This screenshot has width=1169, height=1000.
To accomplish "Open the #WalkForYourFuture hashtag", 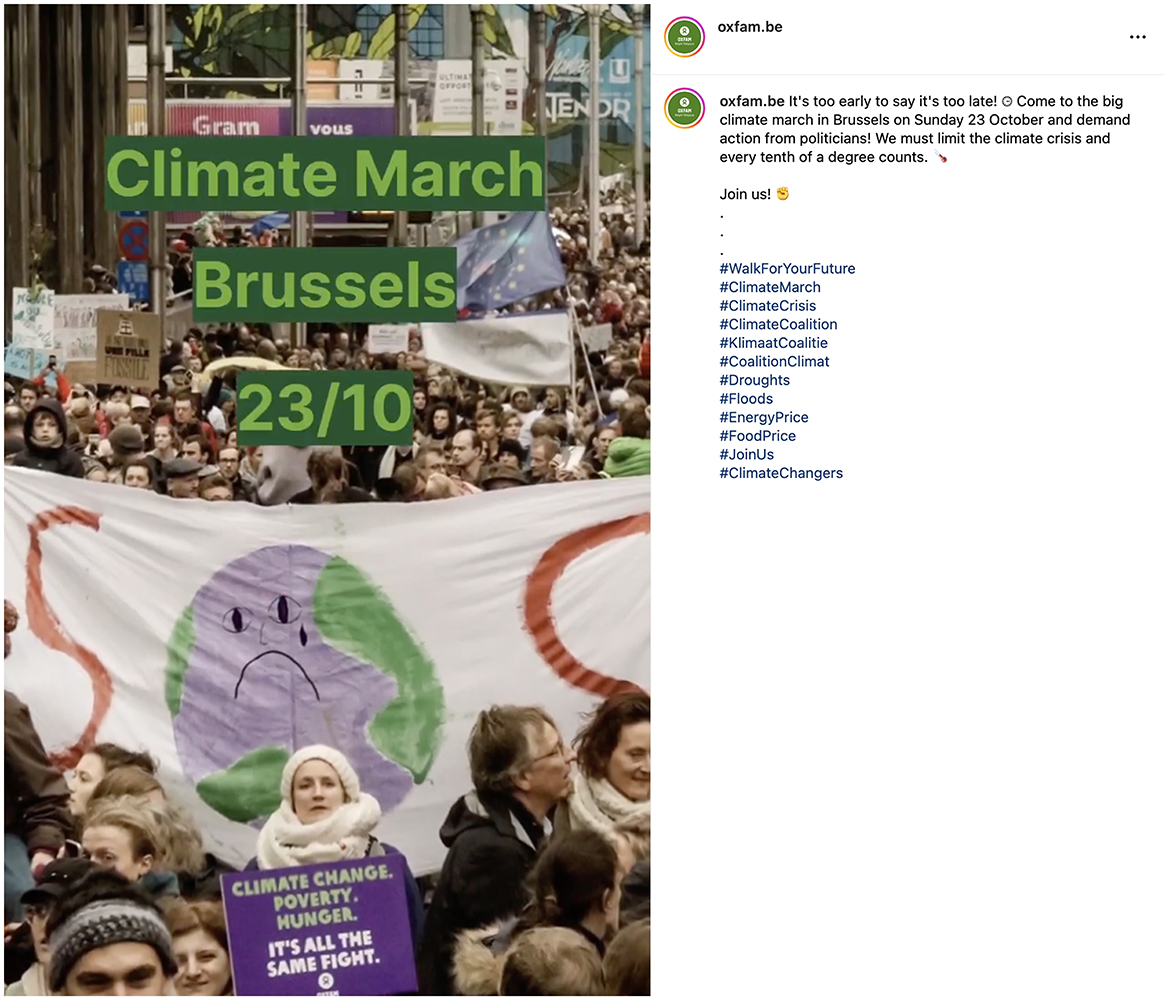I will [787, 268].
